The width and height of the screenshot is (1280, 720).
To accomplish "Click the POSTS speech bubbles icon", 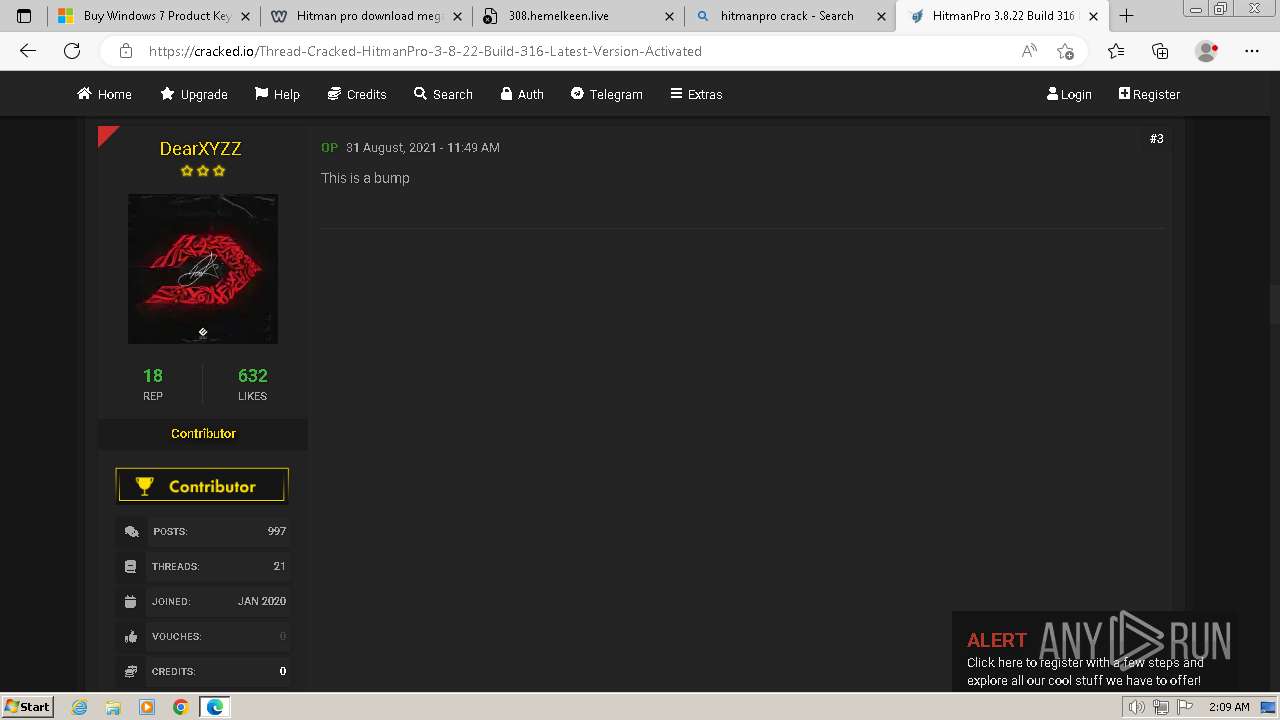I will pos(131,532).
